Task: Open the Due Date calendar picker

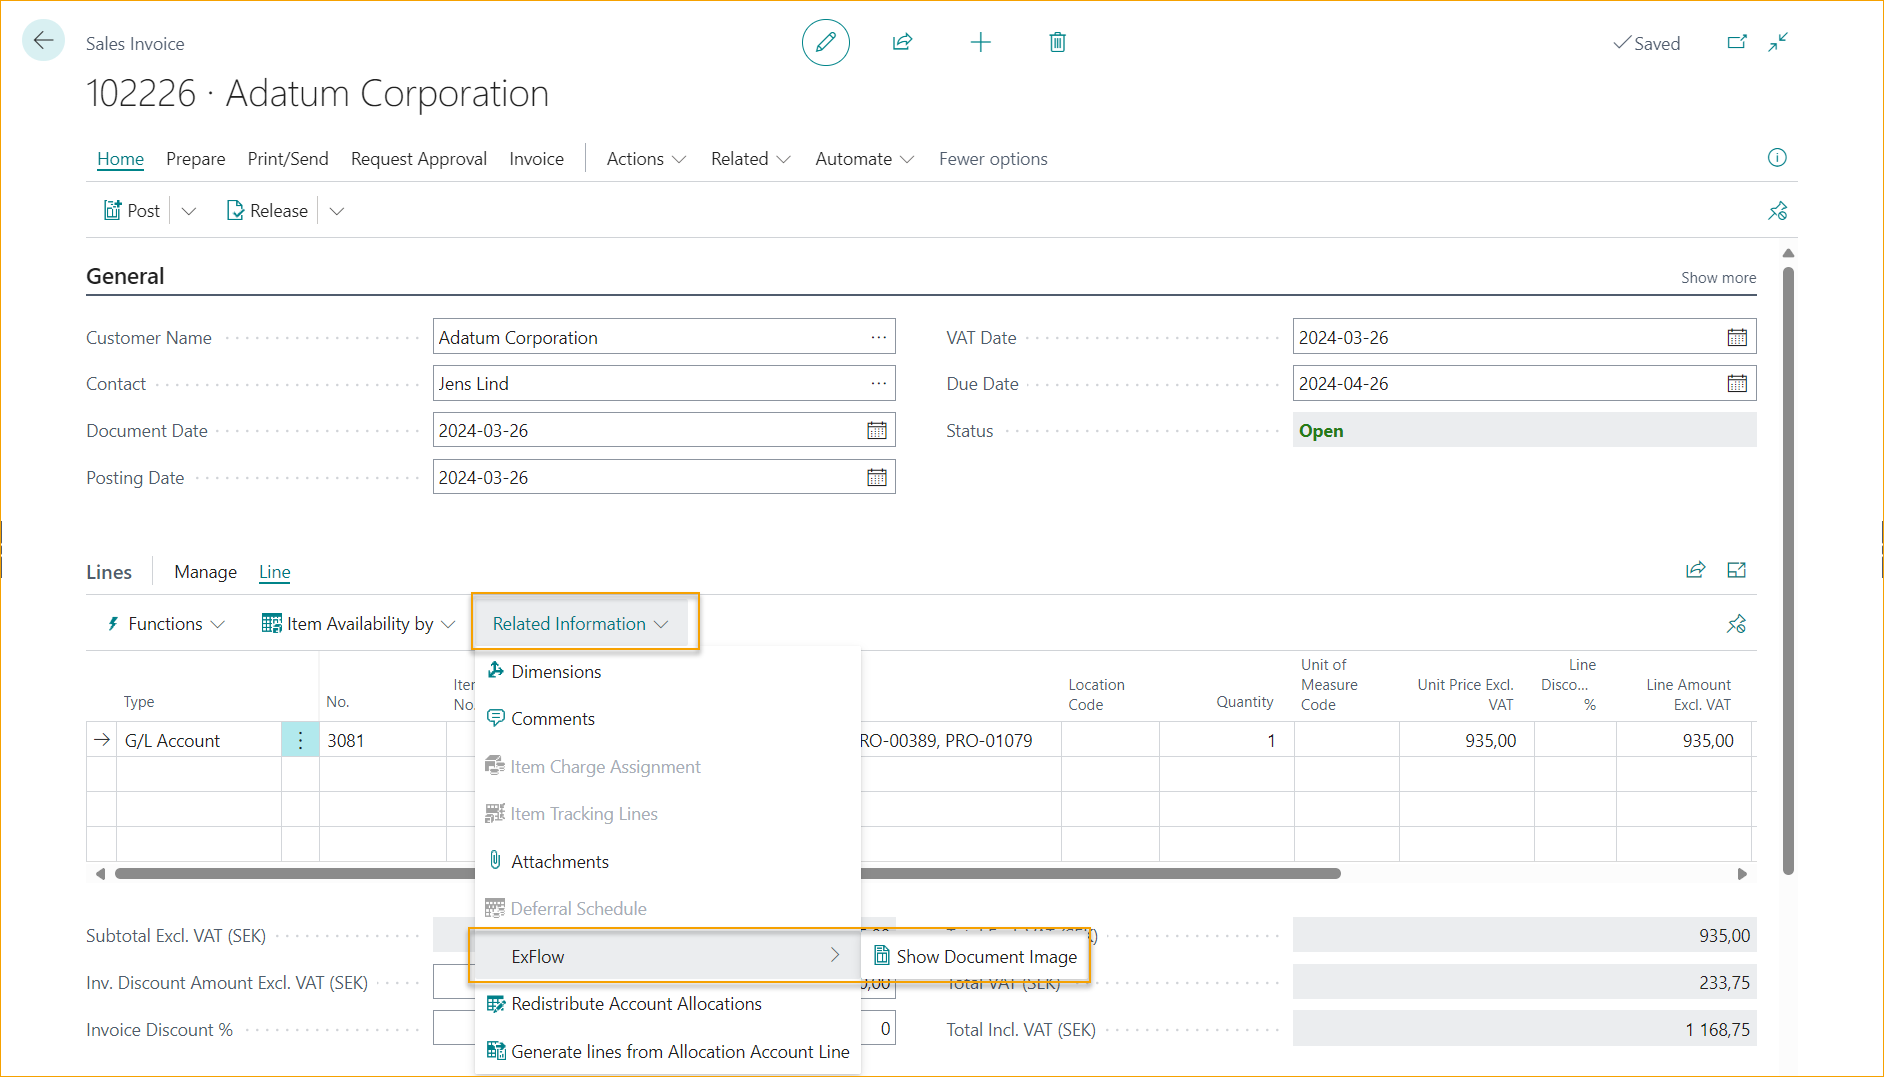Action: (1737, 384)
